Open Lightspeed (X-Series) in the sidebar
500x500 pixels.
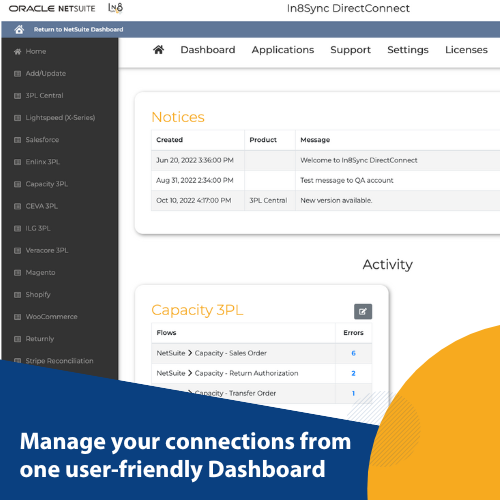pos(60,118)
